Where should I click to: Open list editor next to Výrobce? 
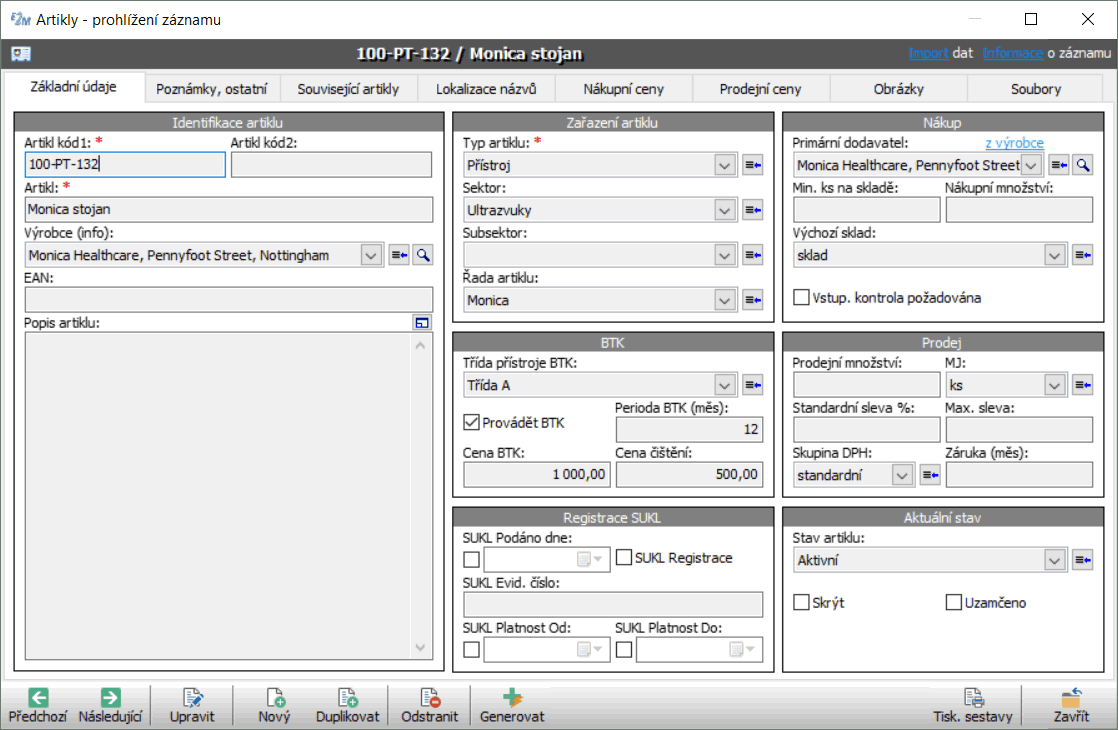[399, 255]
